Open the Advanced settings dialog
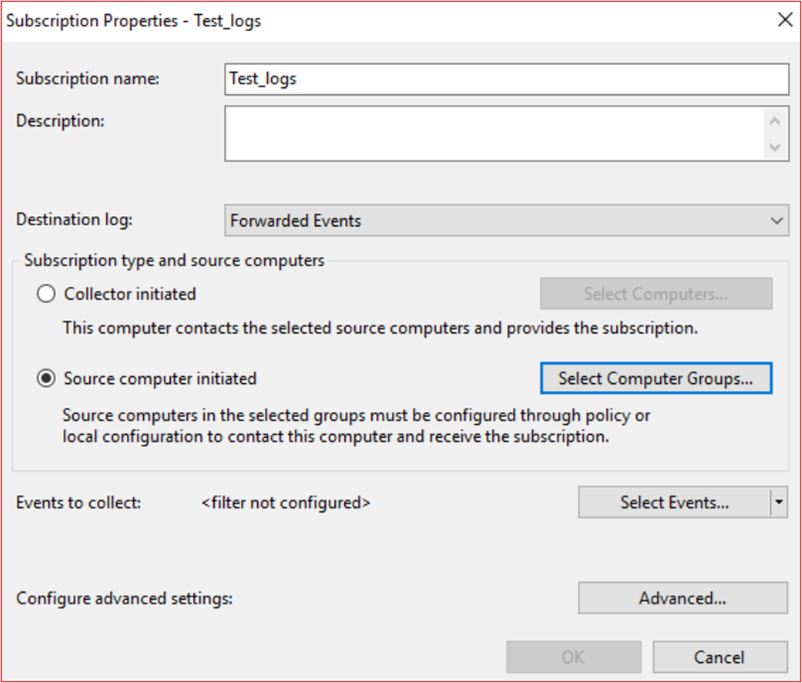Screen dimensions: 802x683 click(683, 598)
